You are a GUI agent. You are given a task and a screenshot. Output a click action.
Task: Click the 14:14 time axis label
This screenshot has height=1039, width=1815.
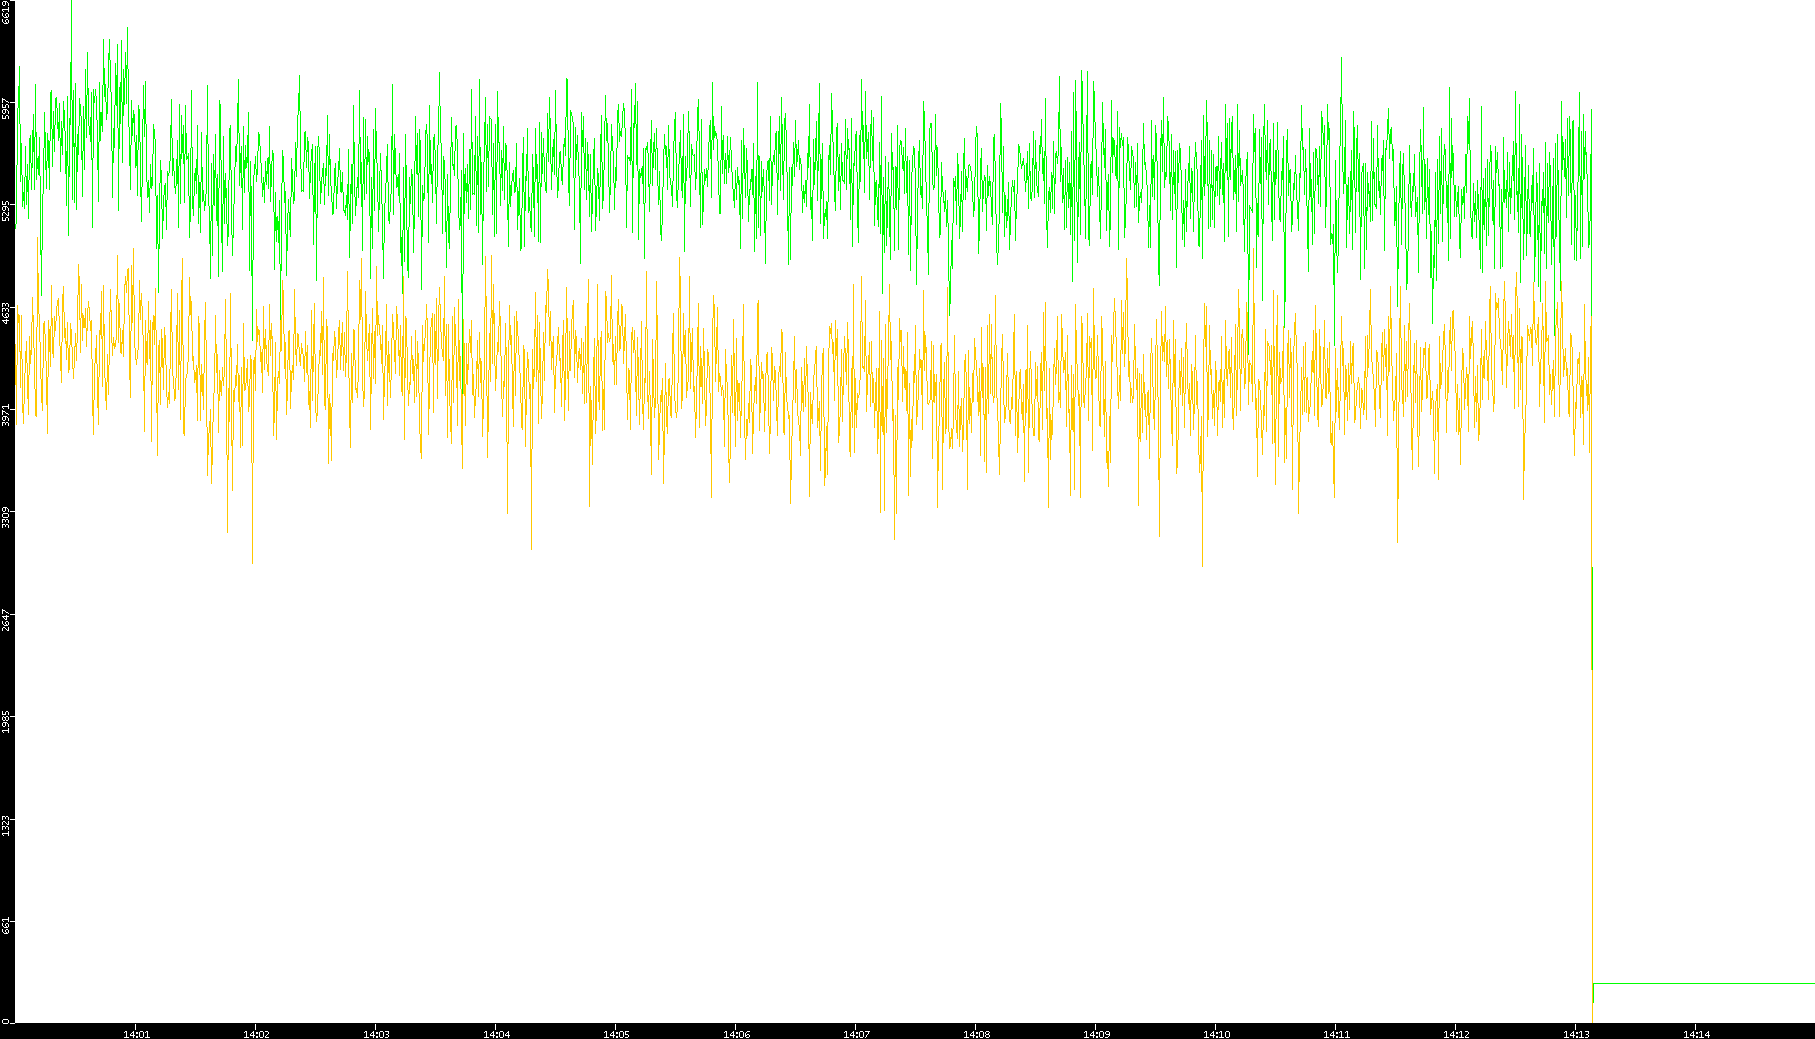pyautogui.click(x=1696, y=1034)
